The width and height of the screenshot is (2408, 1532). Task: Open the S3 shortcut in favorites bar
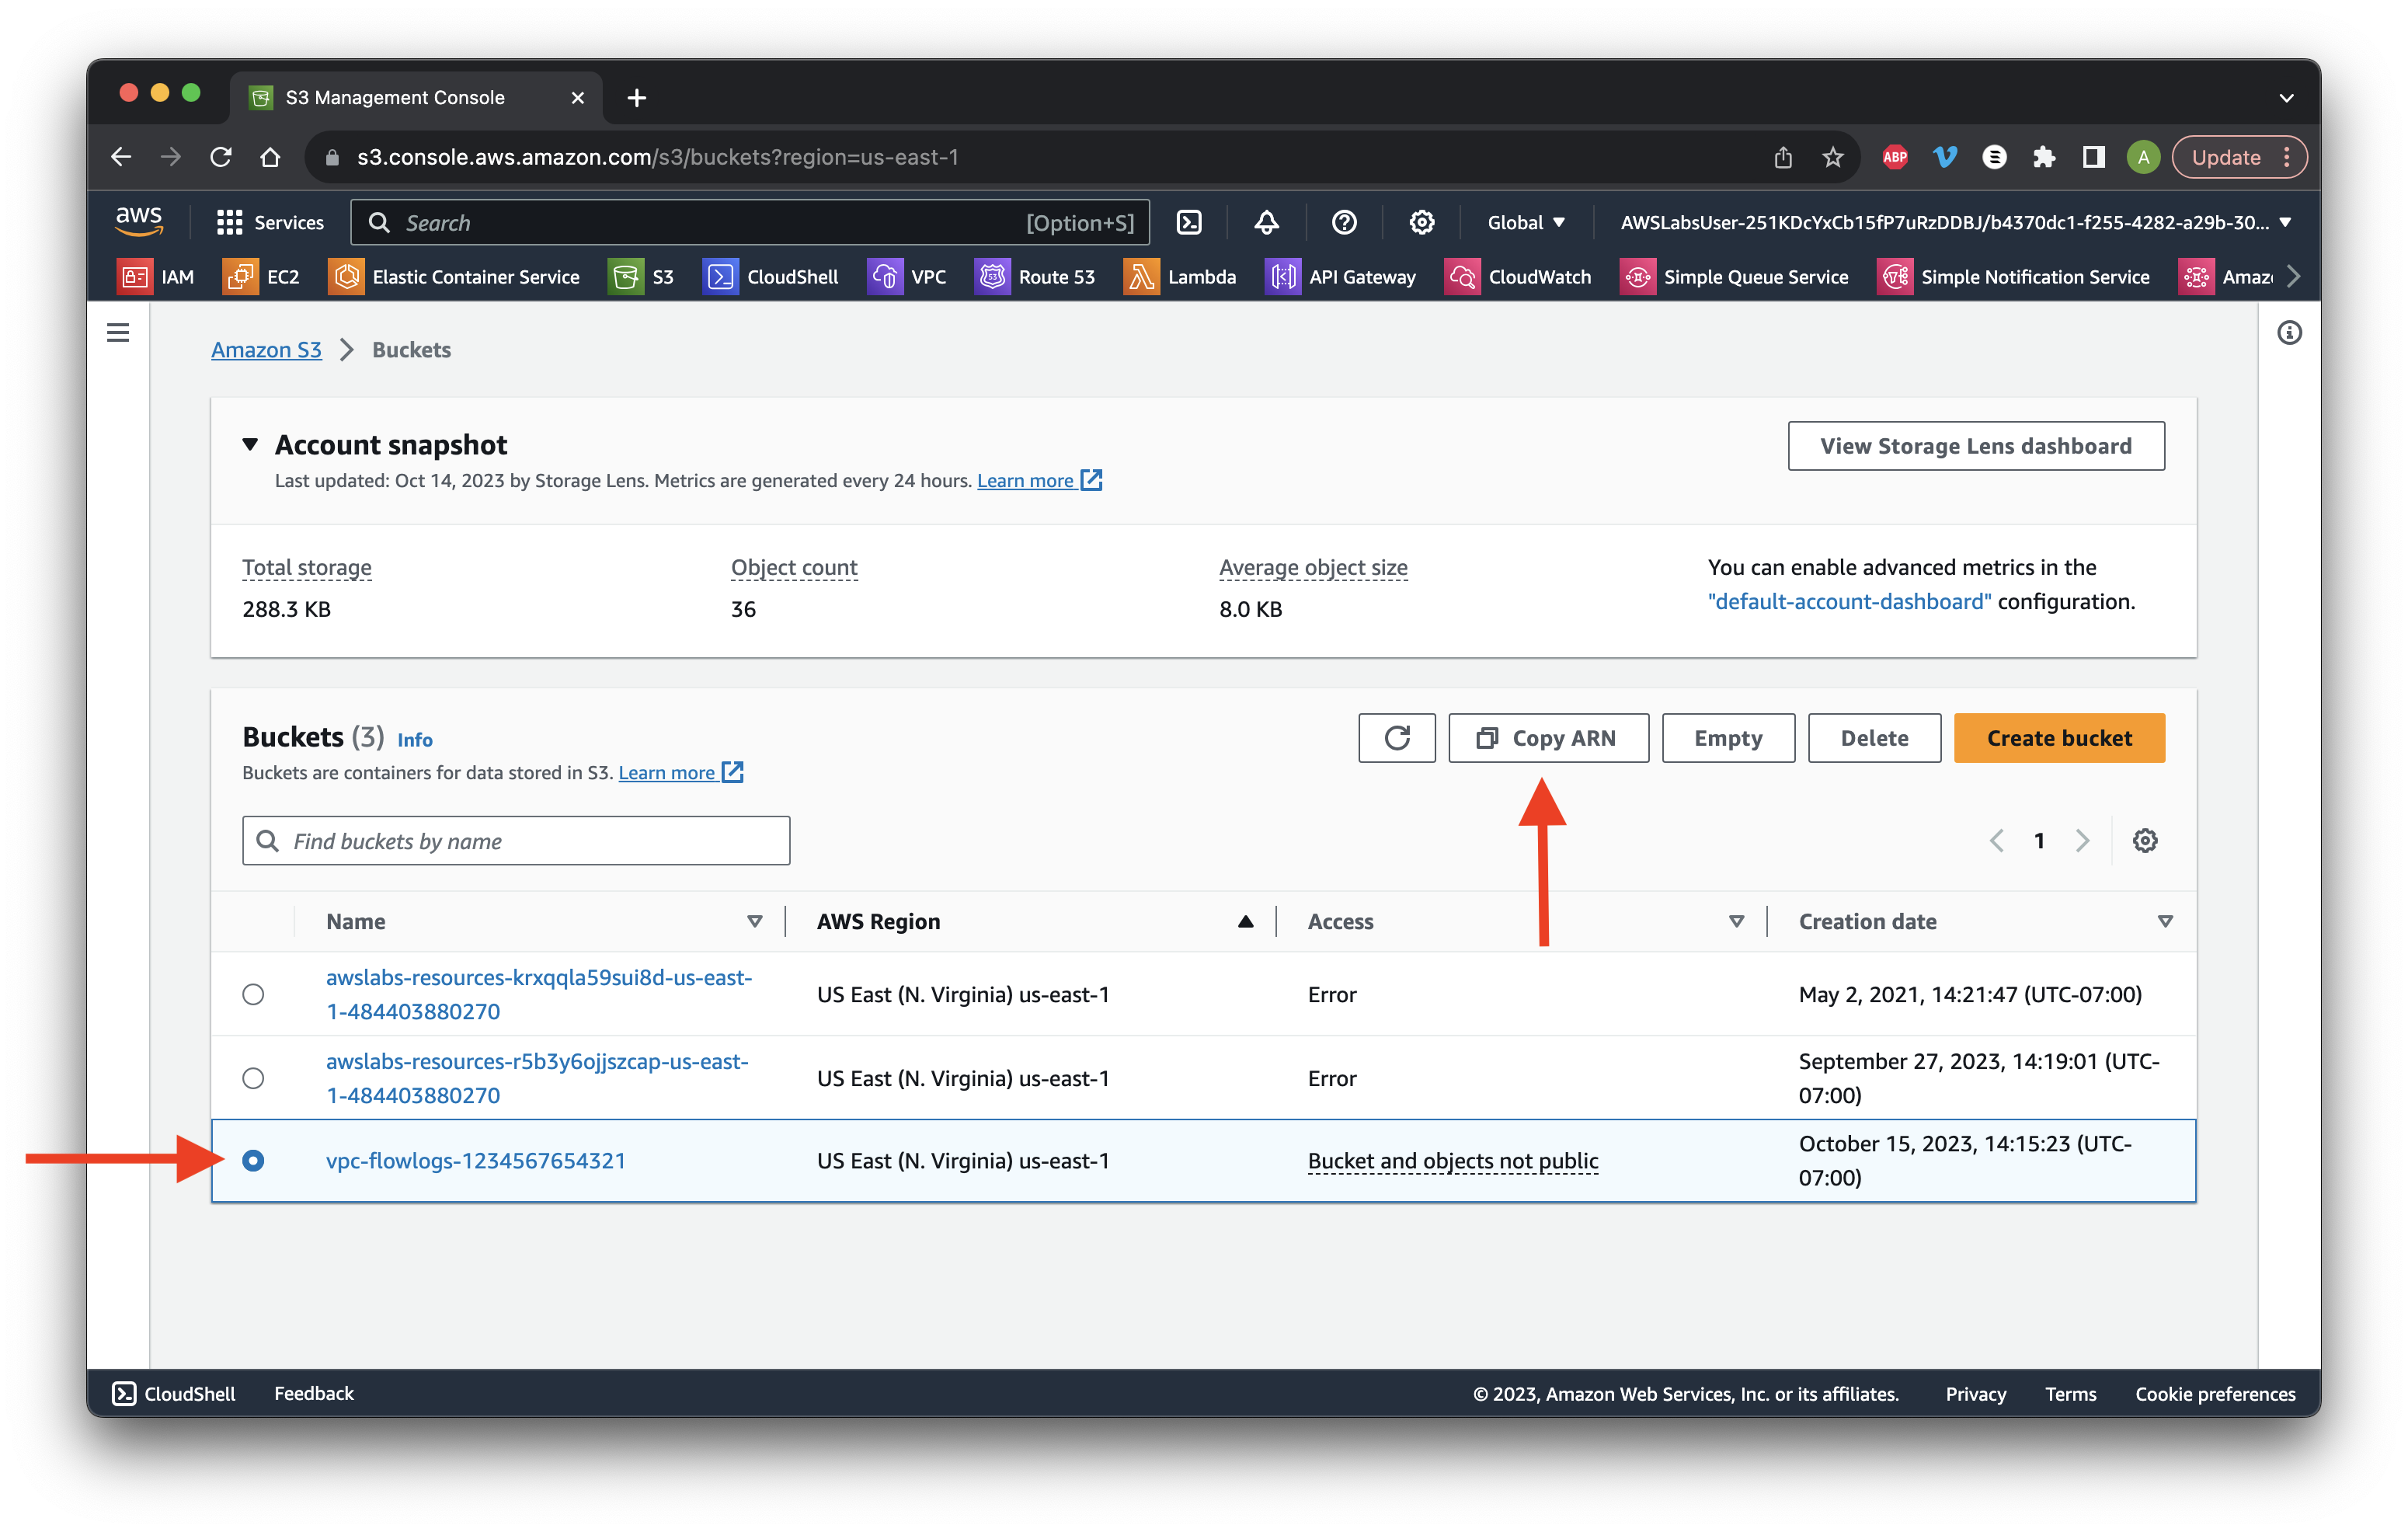click(x=642, y=277)
